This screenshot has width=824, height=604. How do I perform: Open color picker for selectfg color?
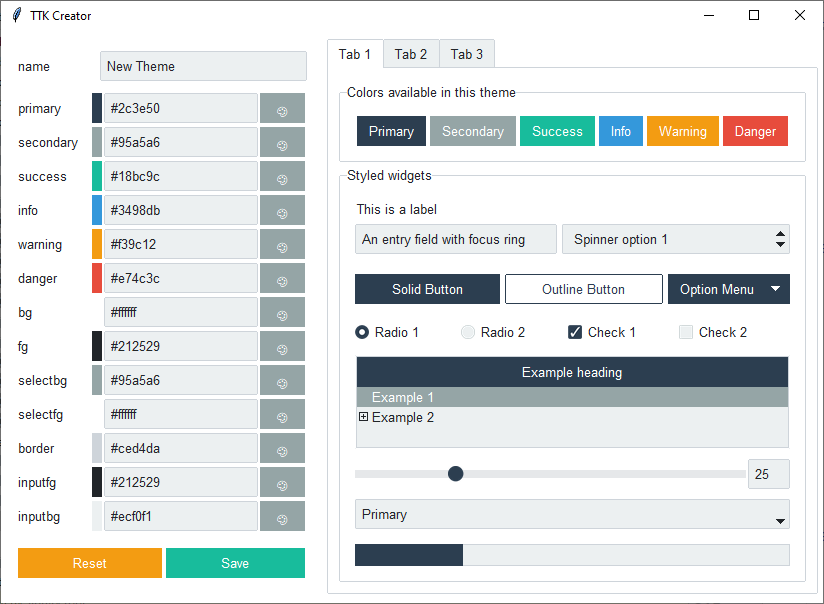point(282,414)
